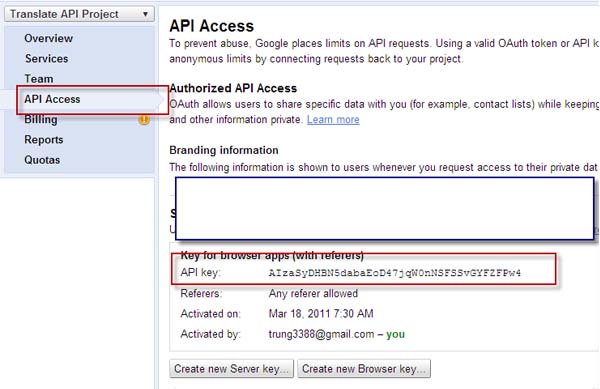The height and width of the screenshot is (389, 600).
Task: Open Services section in sidebar
Action: [x=47, y=59]
